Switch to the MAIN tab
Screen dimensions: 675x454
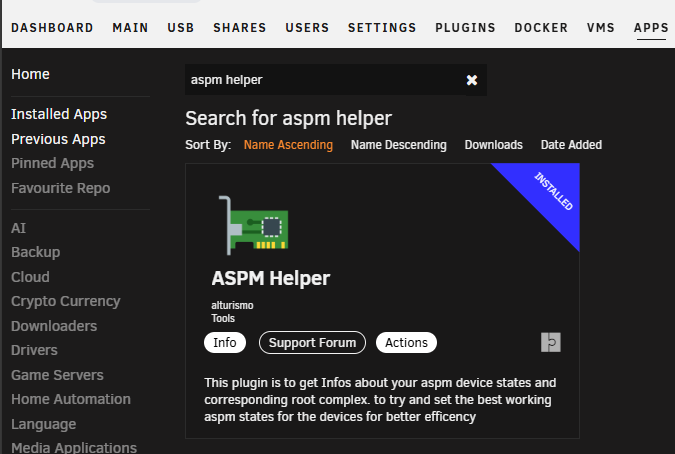pos(130,28)
